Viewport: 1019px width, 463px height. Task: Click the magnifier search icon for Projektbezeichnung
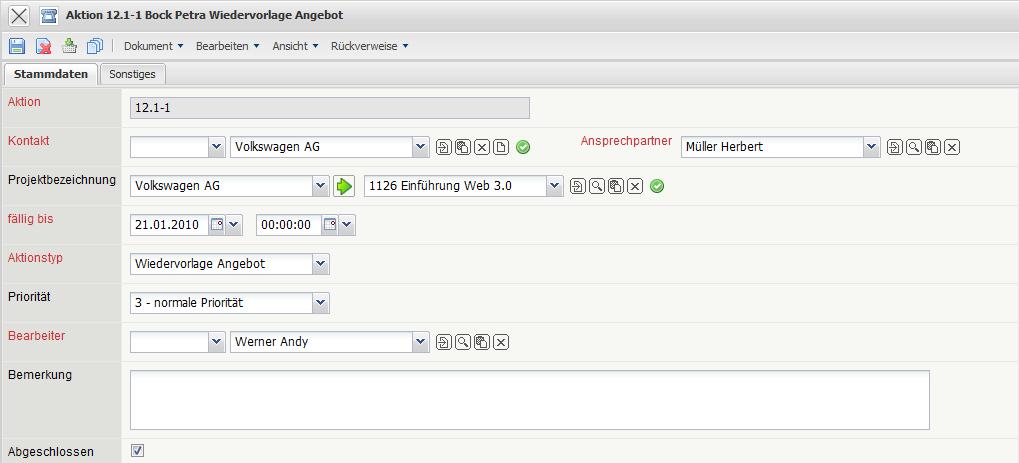click(x=596, y=187)
